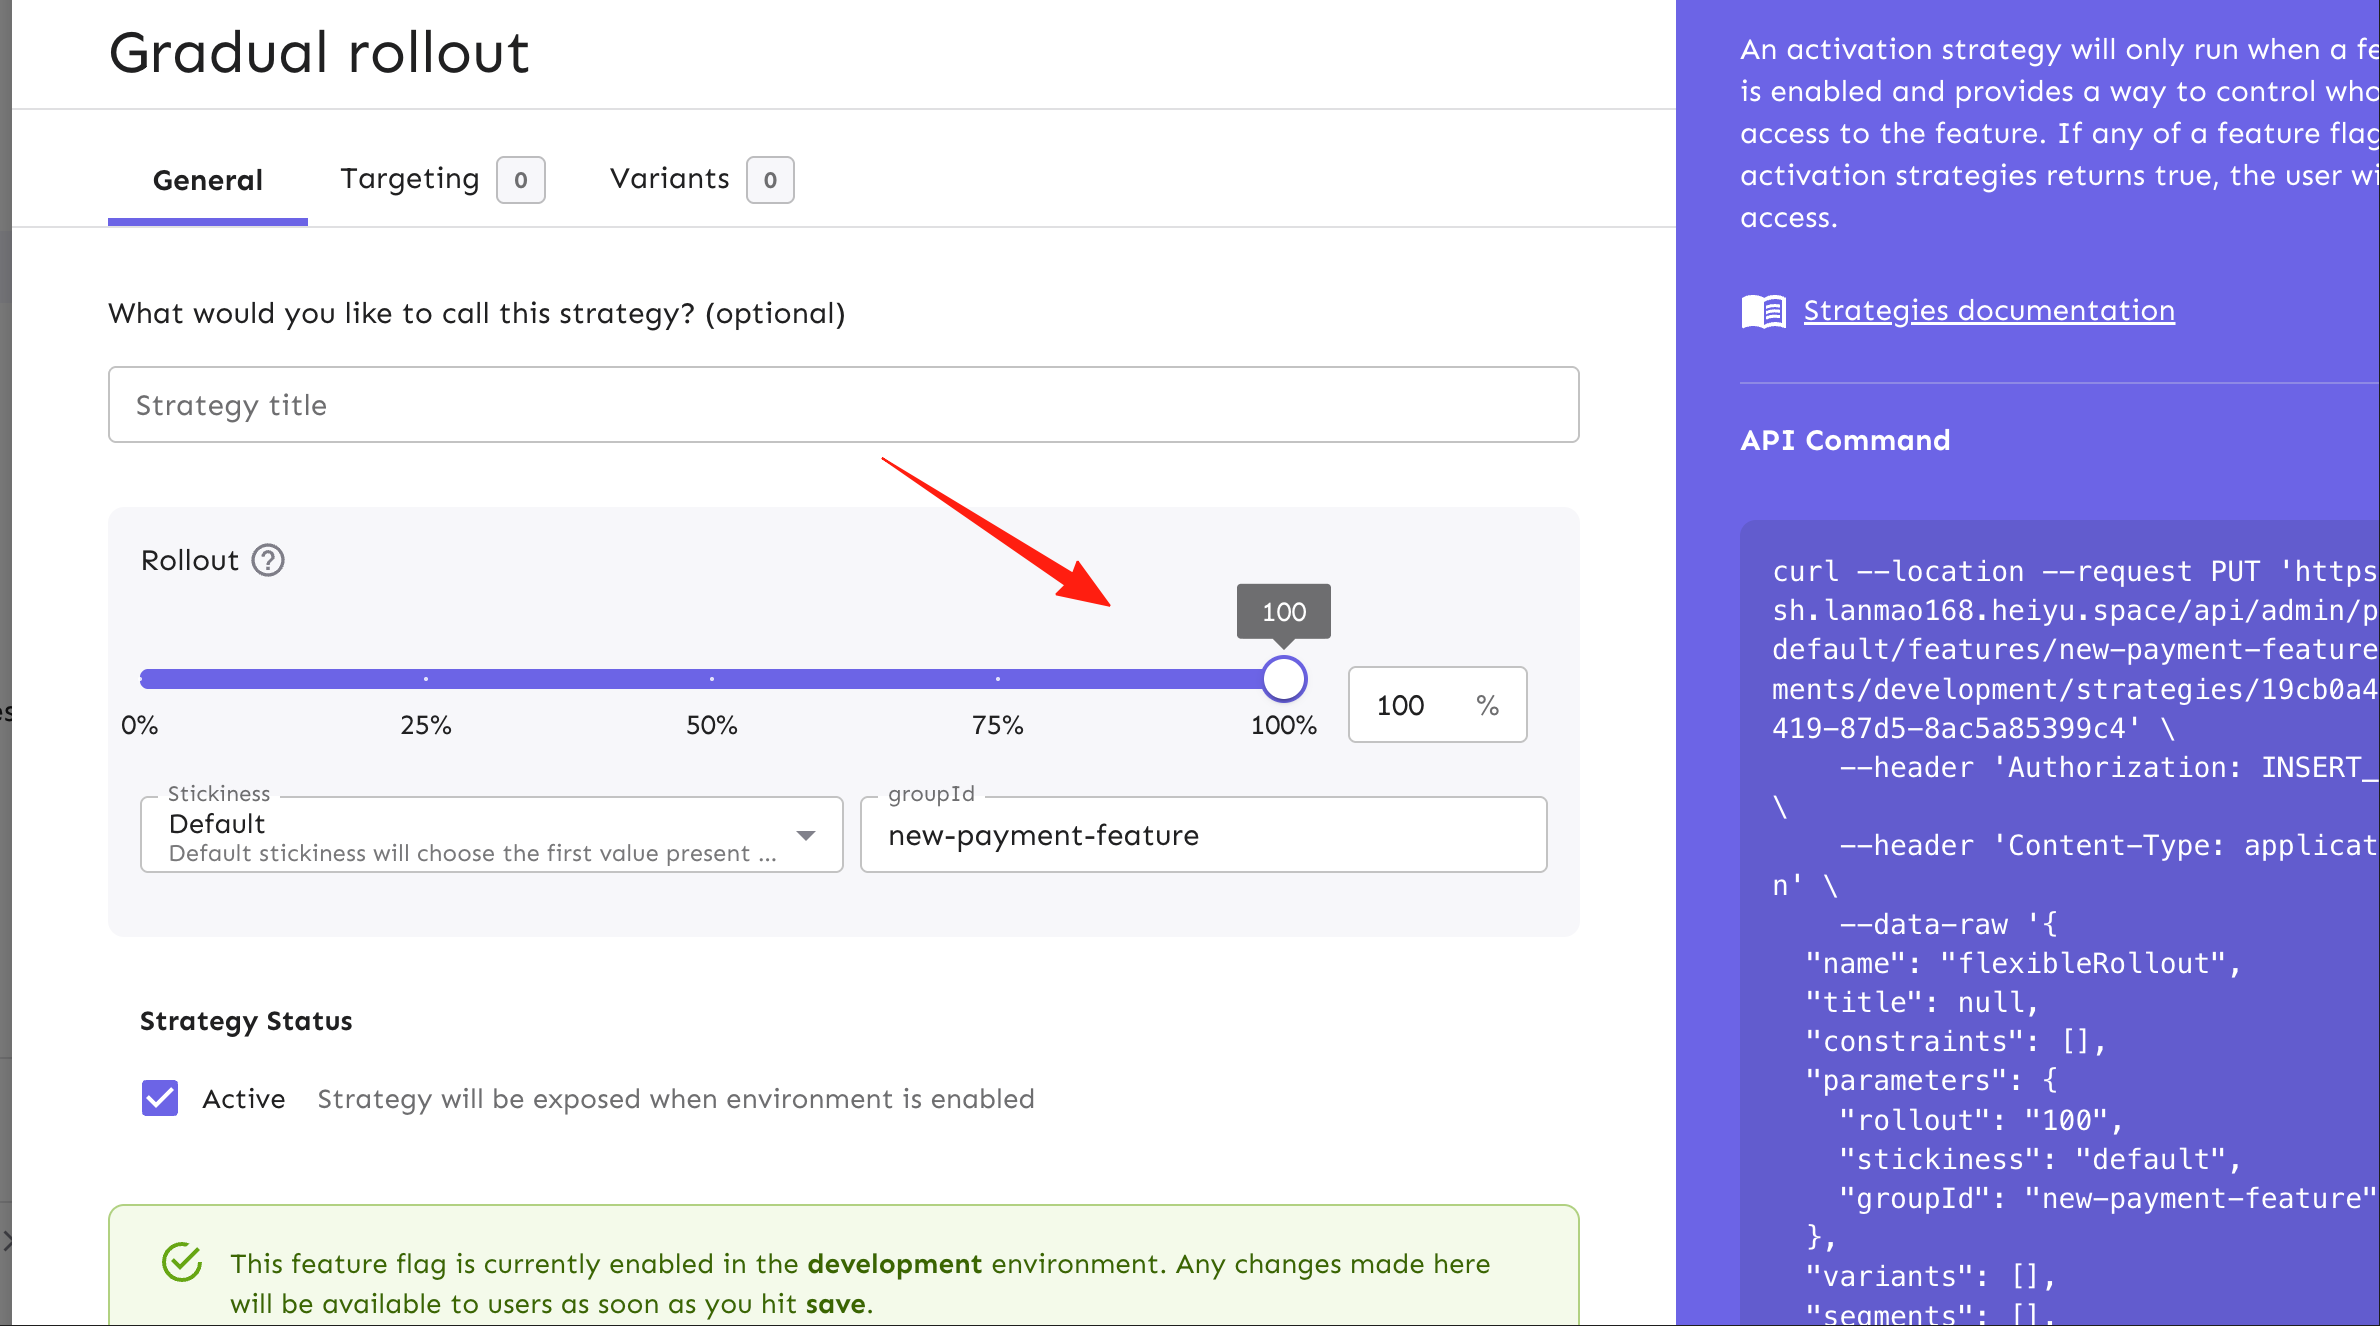Open the Stickiness dropdown
The image size is (2380, 1326).
point(491,835)
